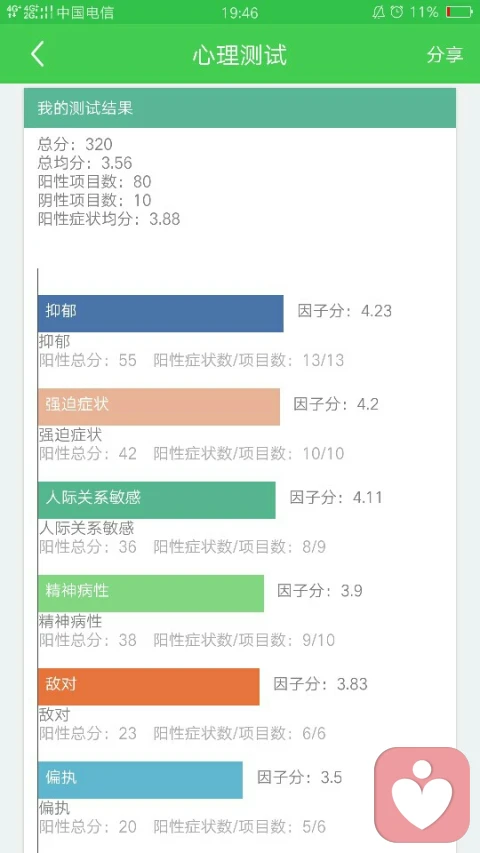Select the blue 抑郁 bar
This screenshot has width=480, height=853.
(161, 313)
